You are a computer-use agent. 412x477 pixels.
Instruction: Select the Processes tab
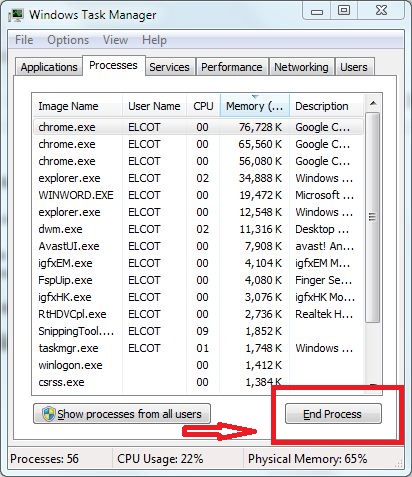[x=113, y=65]
